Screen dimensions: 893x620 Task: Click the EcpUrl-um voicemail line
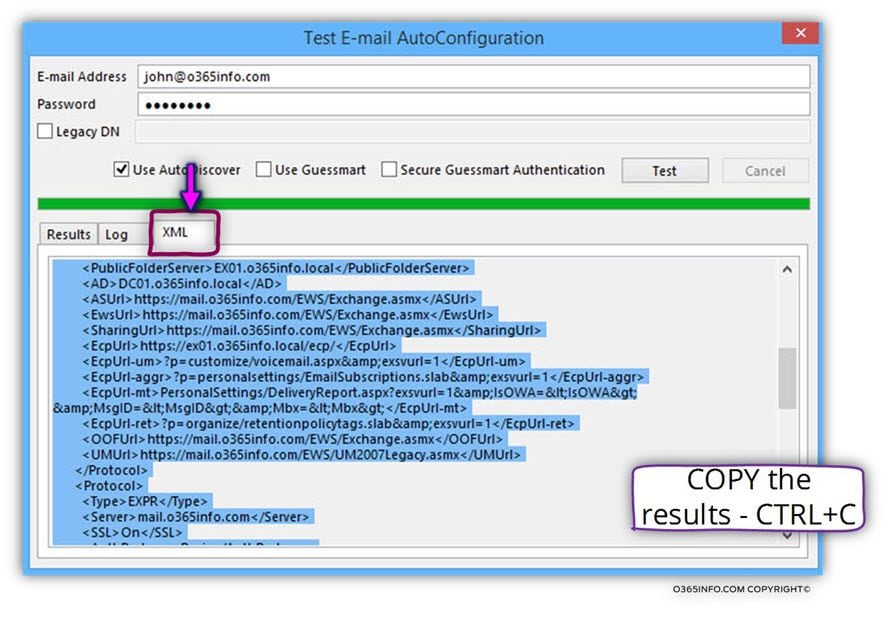(x=304, y=362)
